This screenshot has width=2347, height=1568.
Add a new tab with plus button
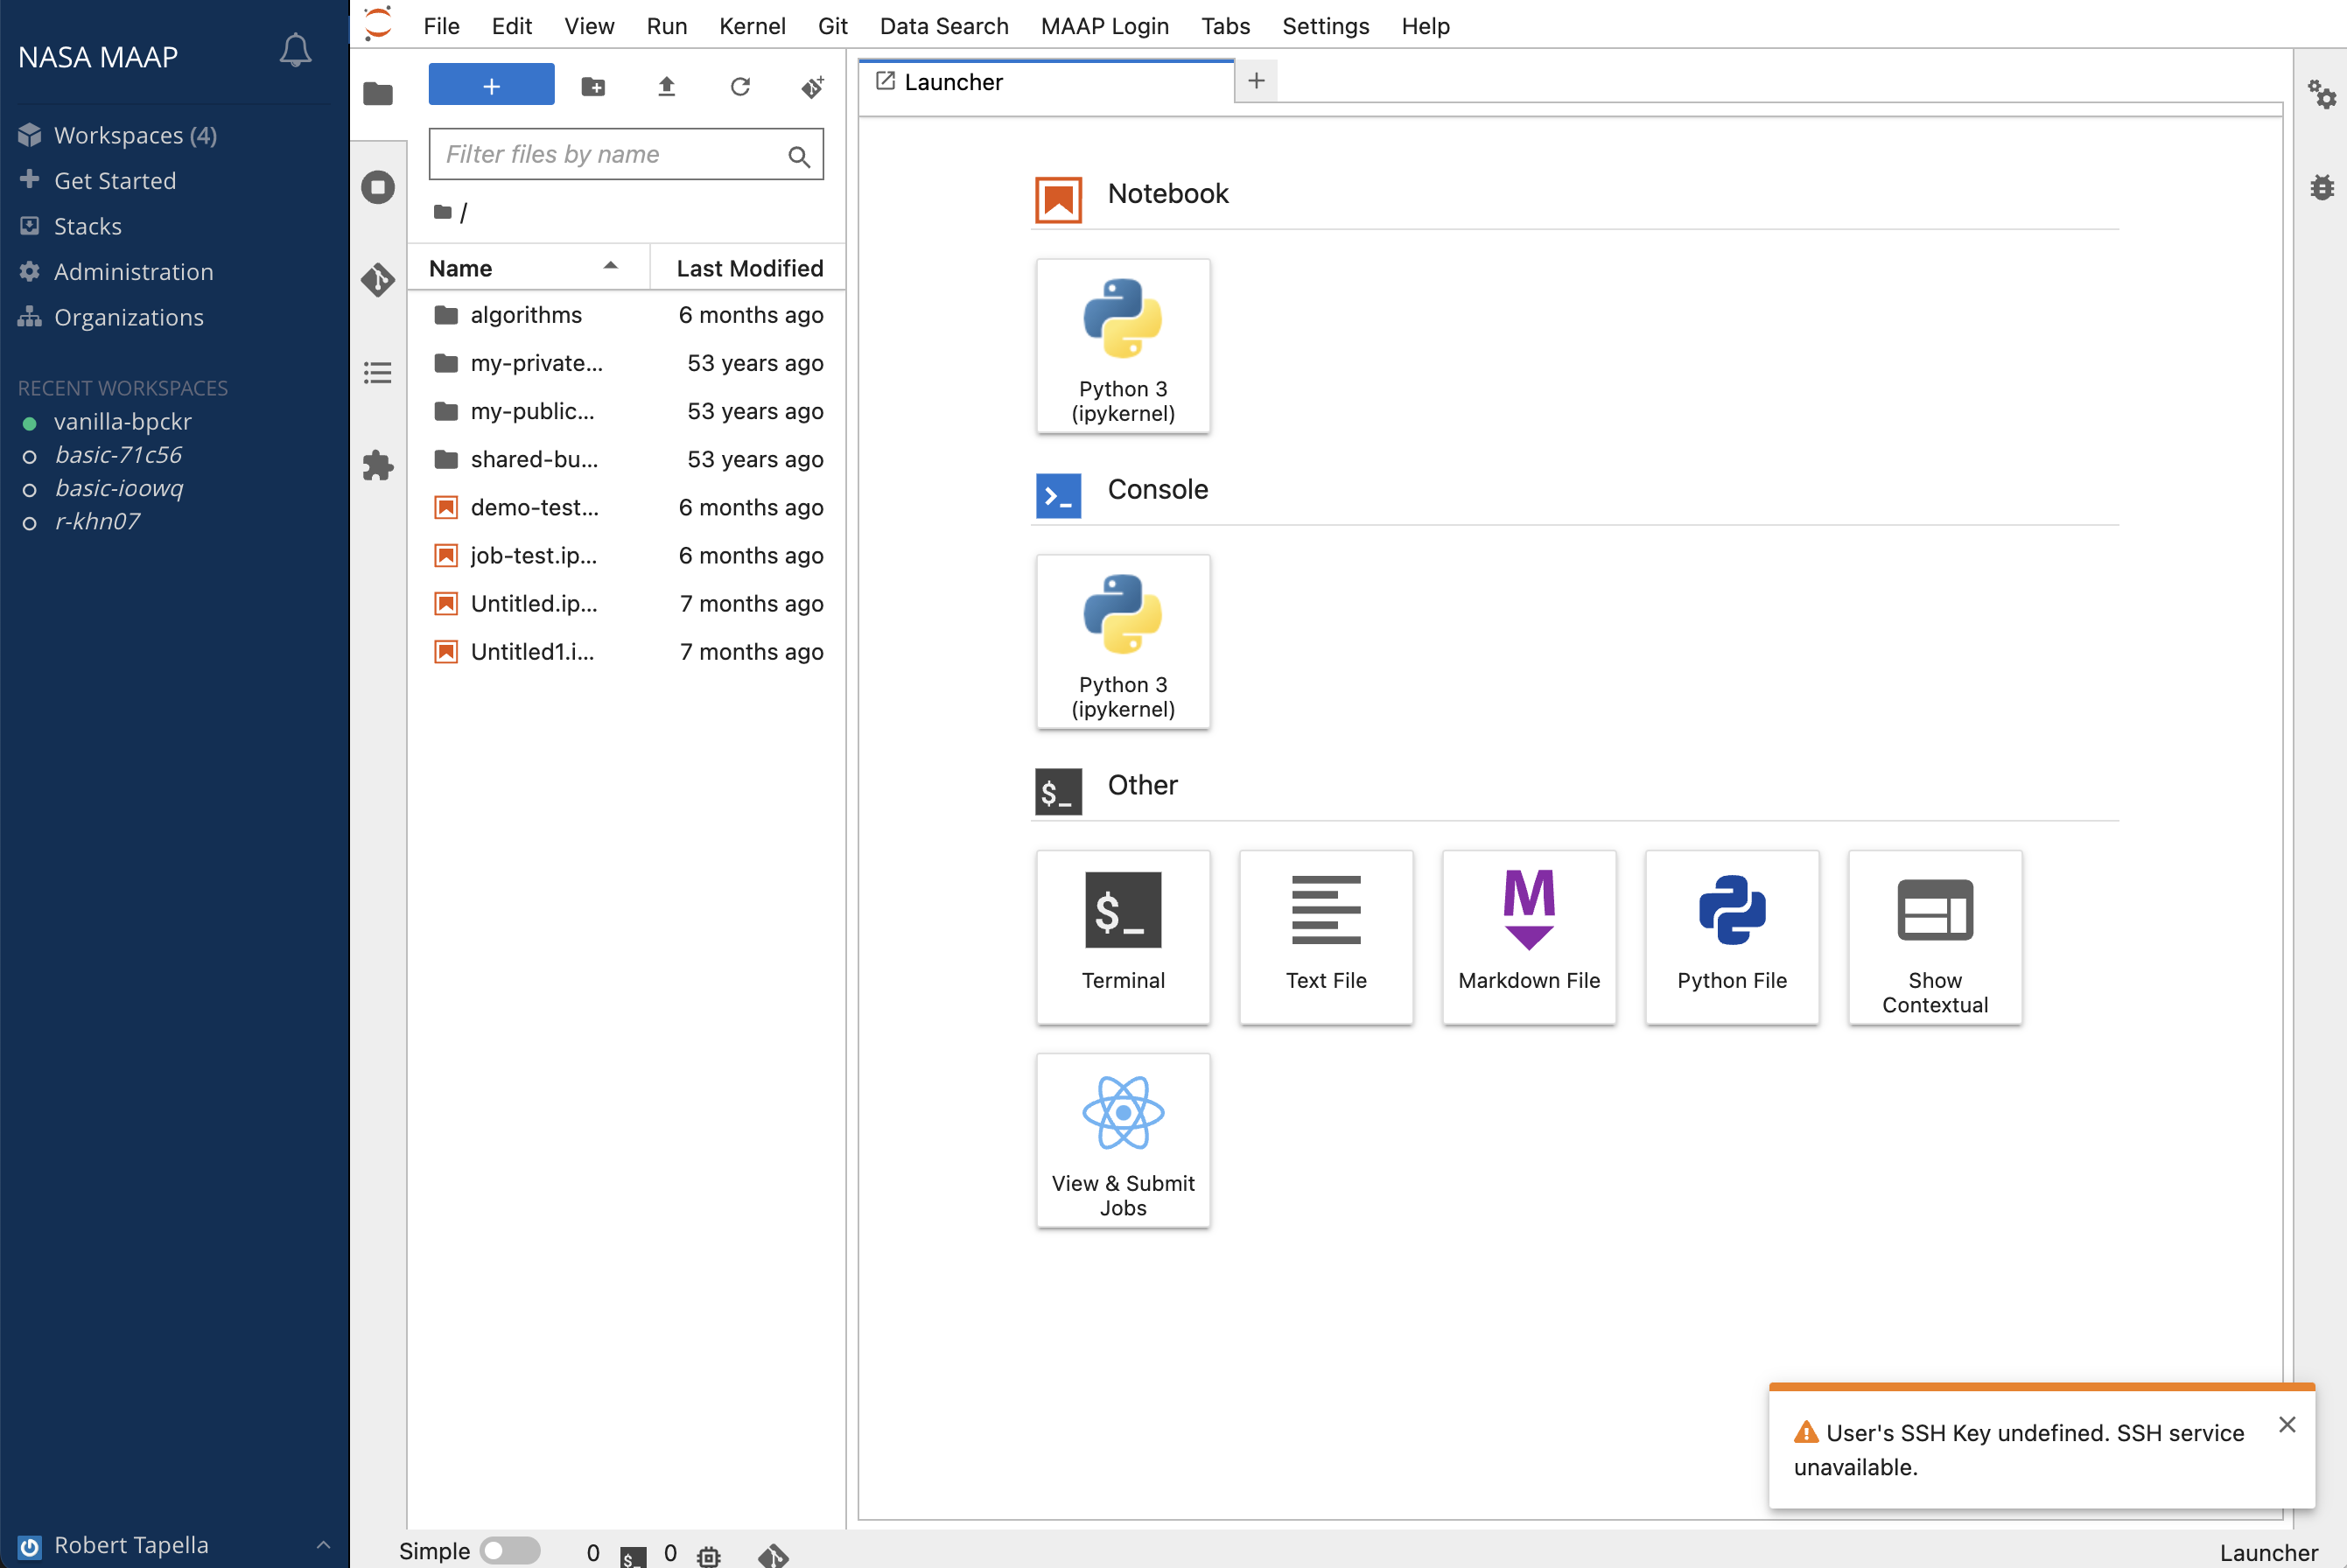[1256, 81]
